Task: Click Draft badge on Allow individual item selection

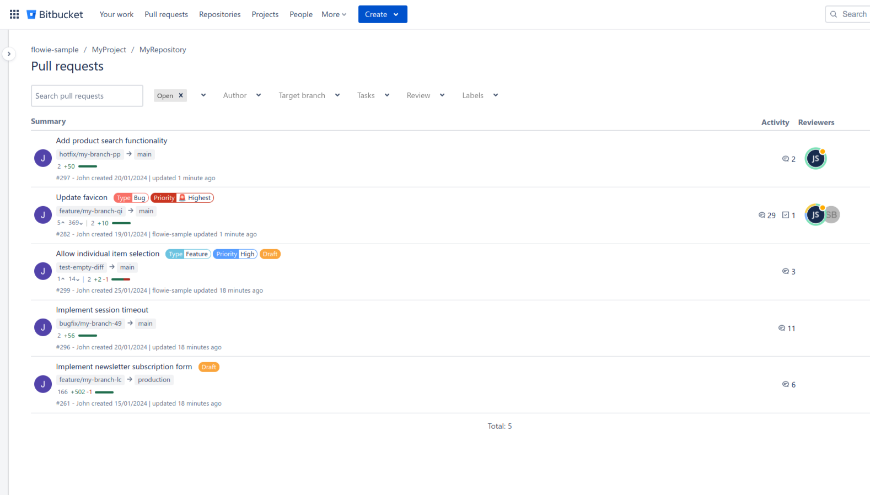Action: 270,254
